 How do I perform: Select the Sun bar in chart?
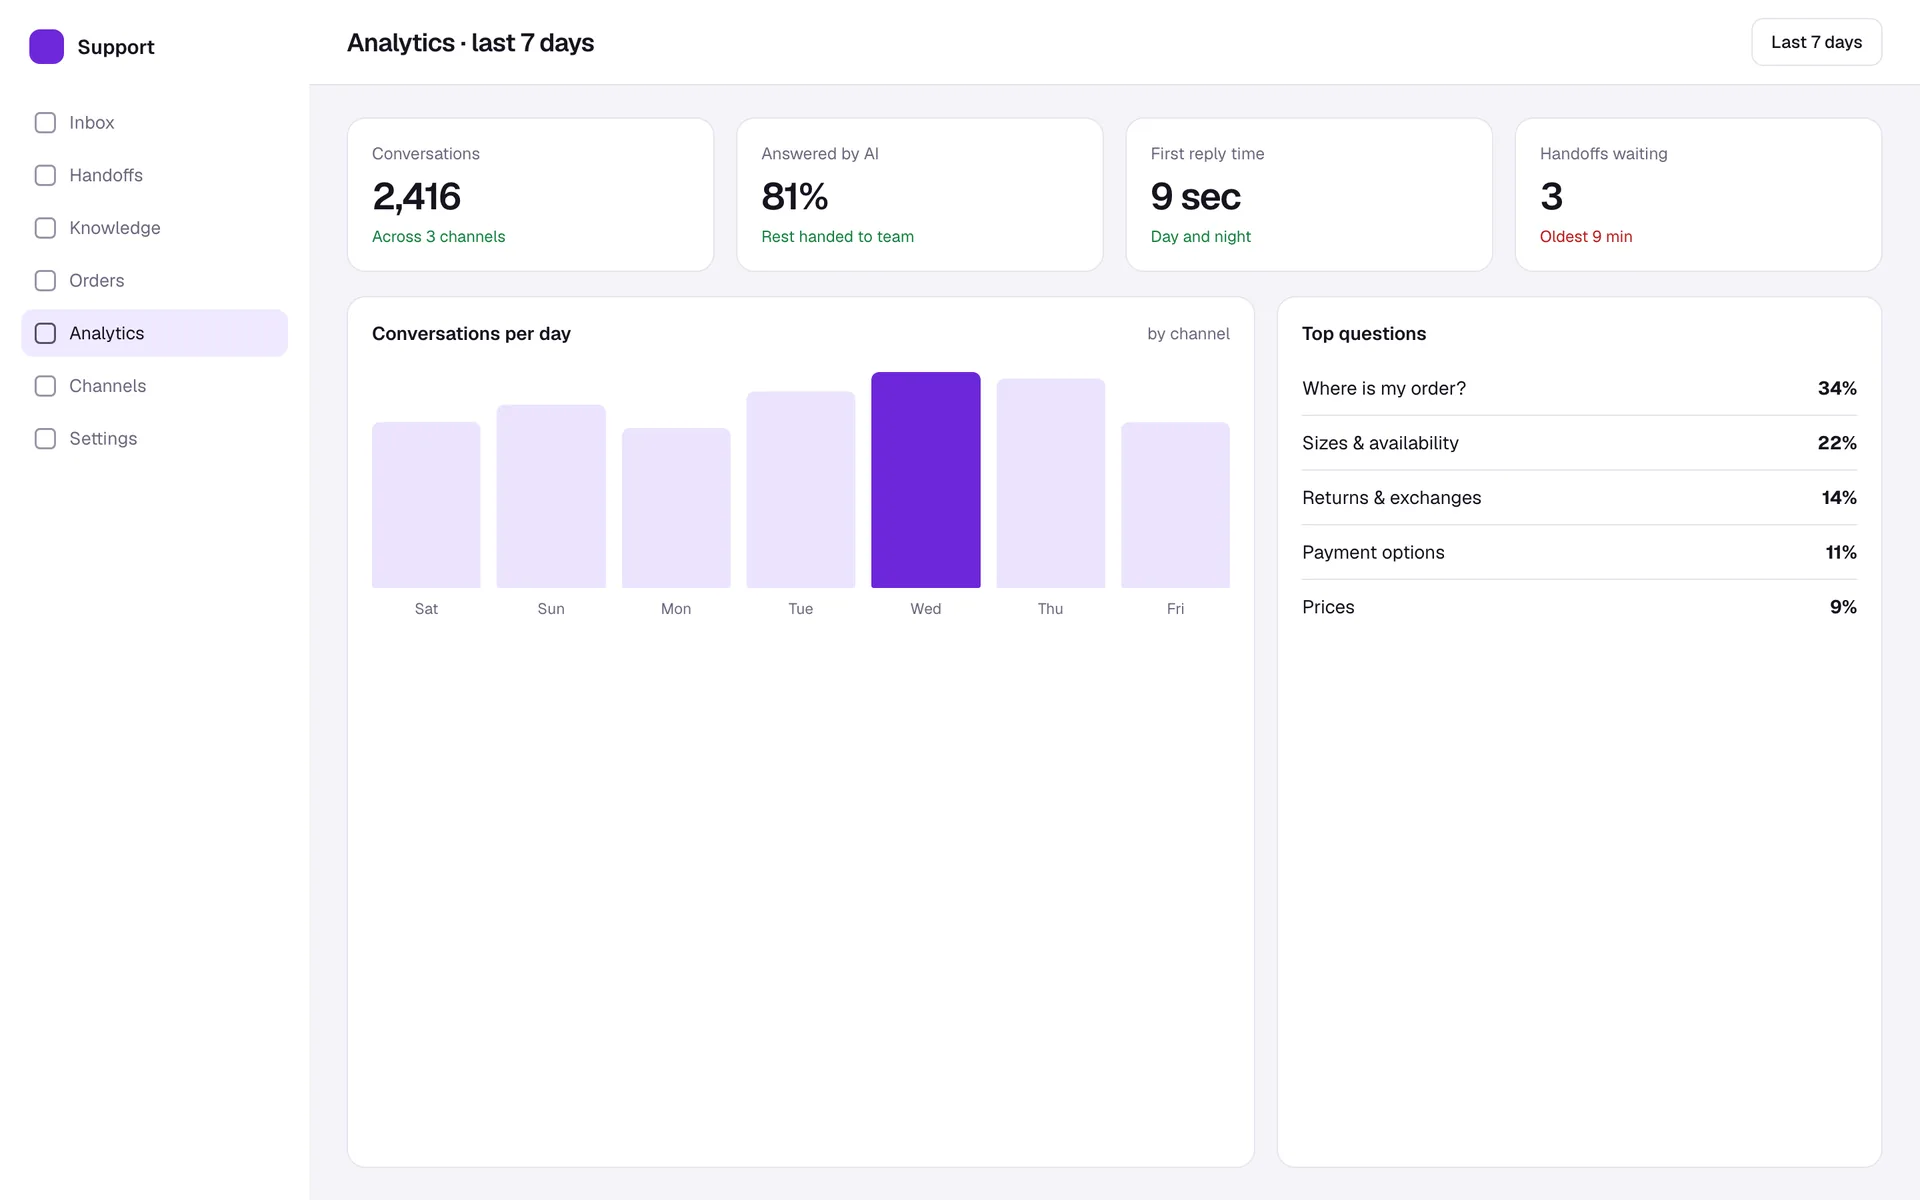point(551,496)
